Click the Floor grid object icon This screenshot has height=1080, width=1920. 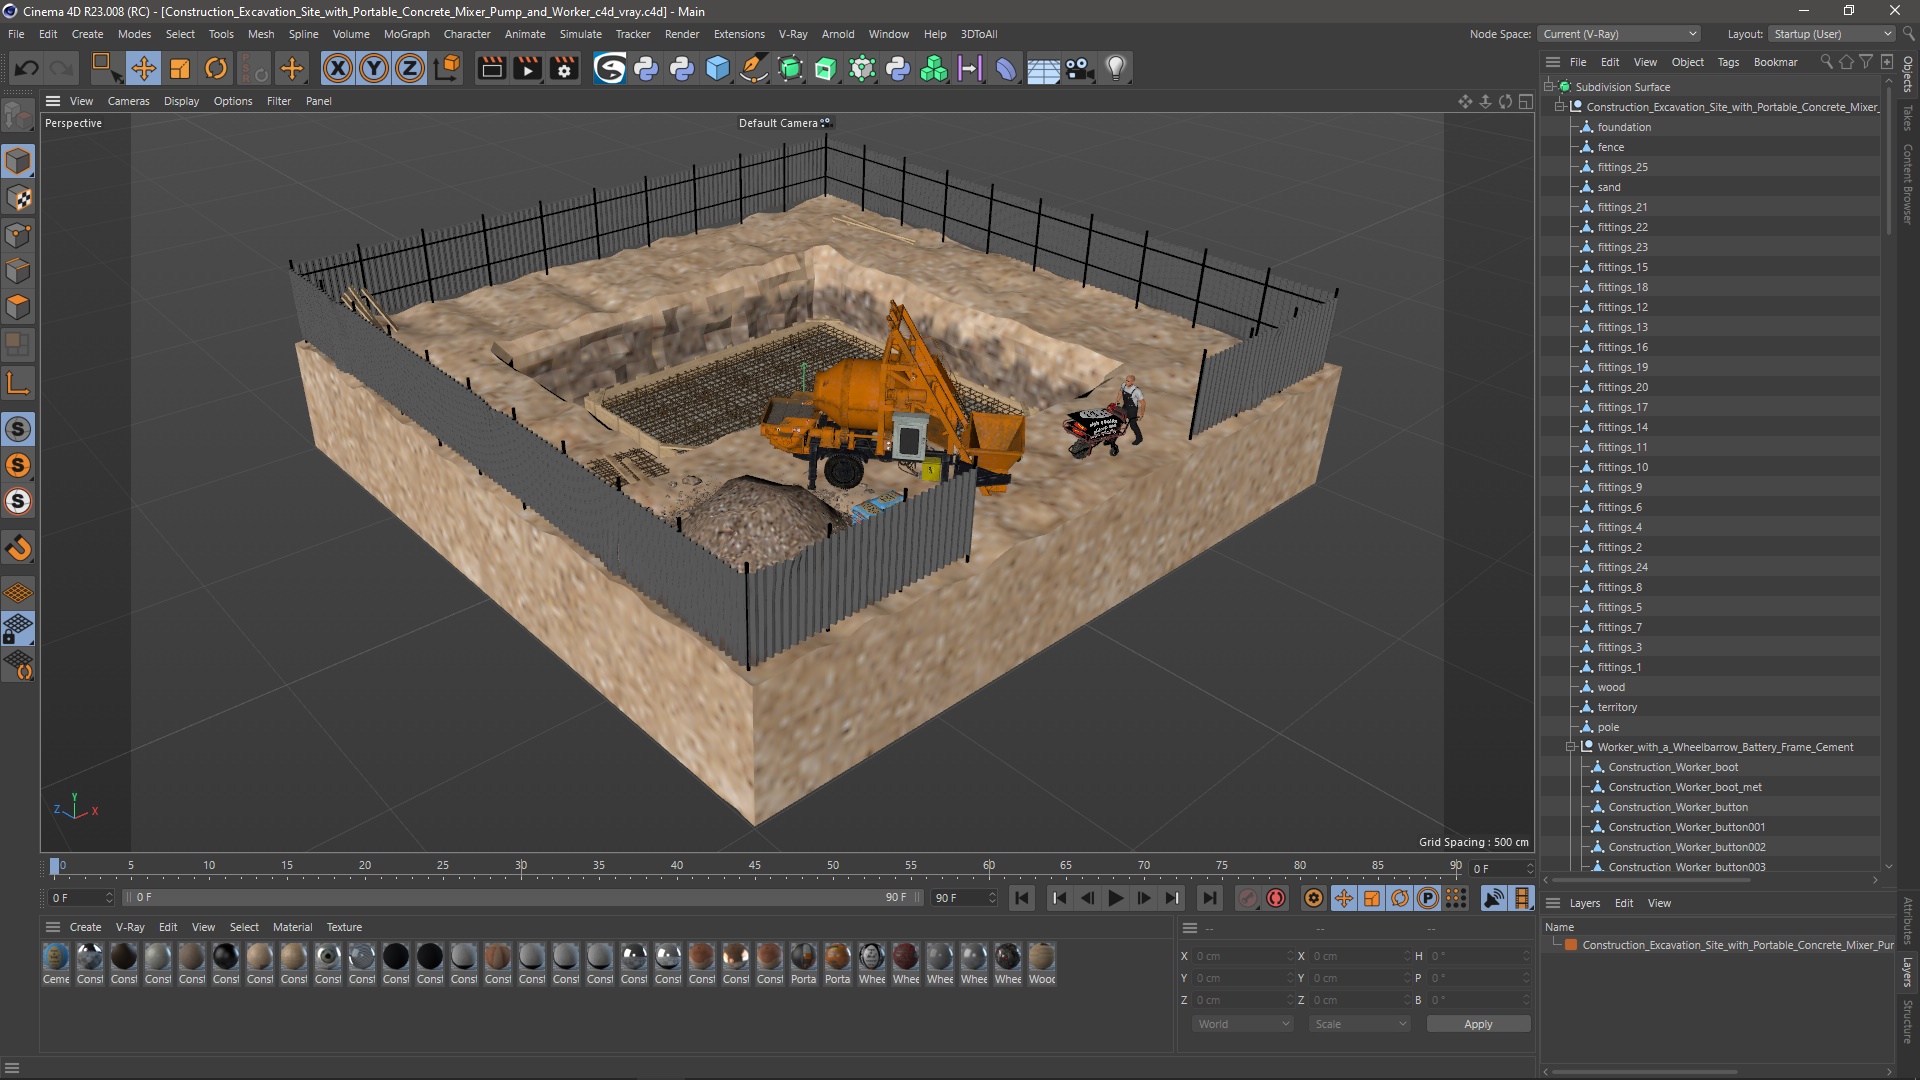click(x=1043, y=68)
